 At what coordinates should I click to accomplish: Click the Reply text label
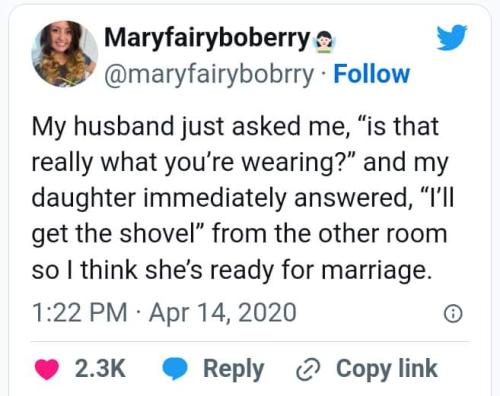(233, 370)
